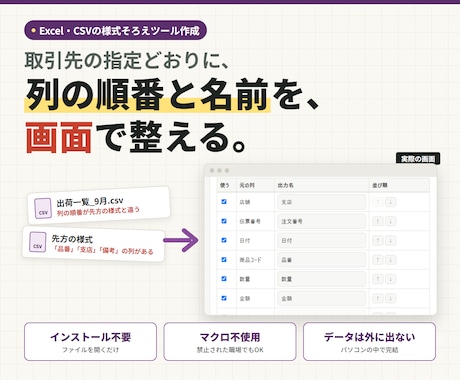Click the 実際の画面 label tag
The height and width of the screenshot is (380, 460).
click(x=418, y=159)
